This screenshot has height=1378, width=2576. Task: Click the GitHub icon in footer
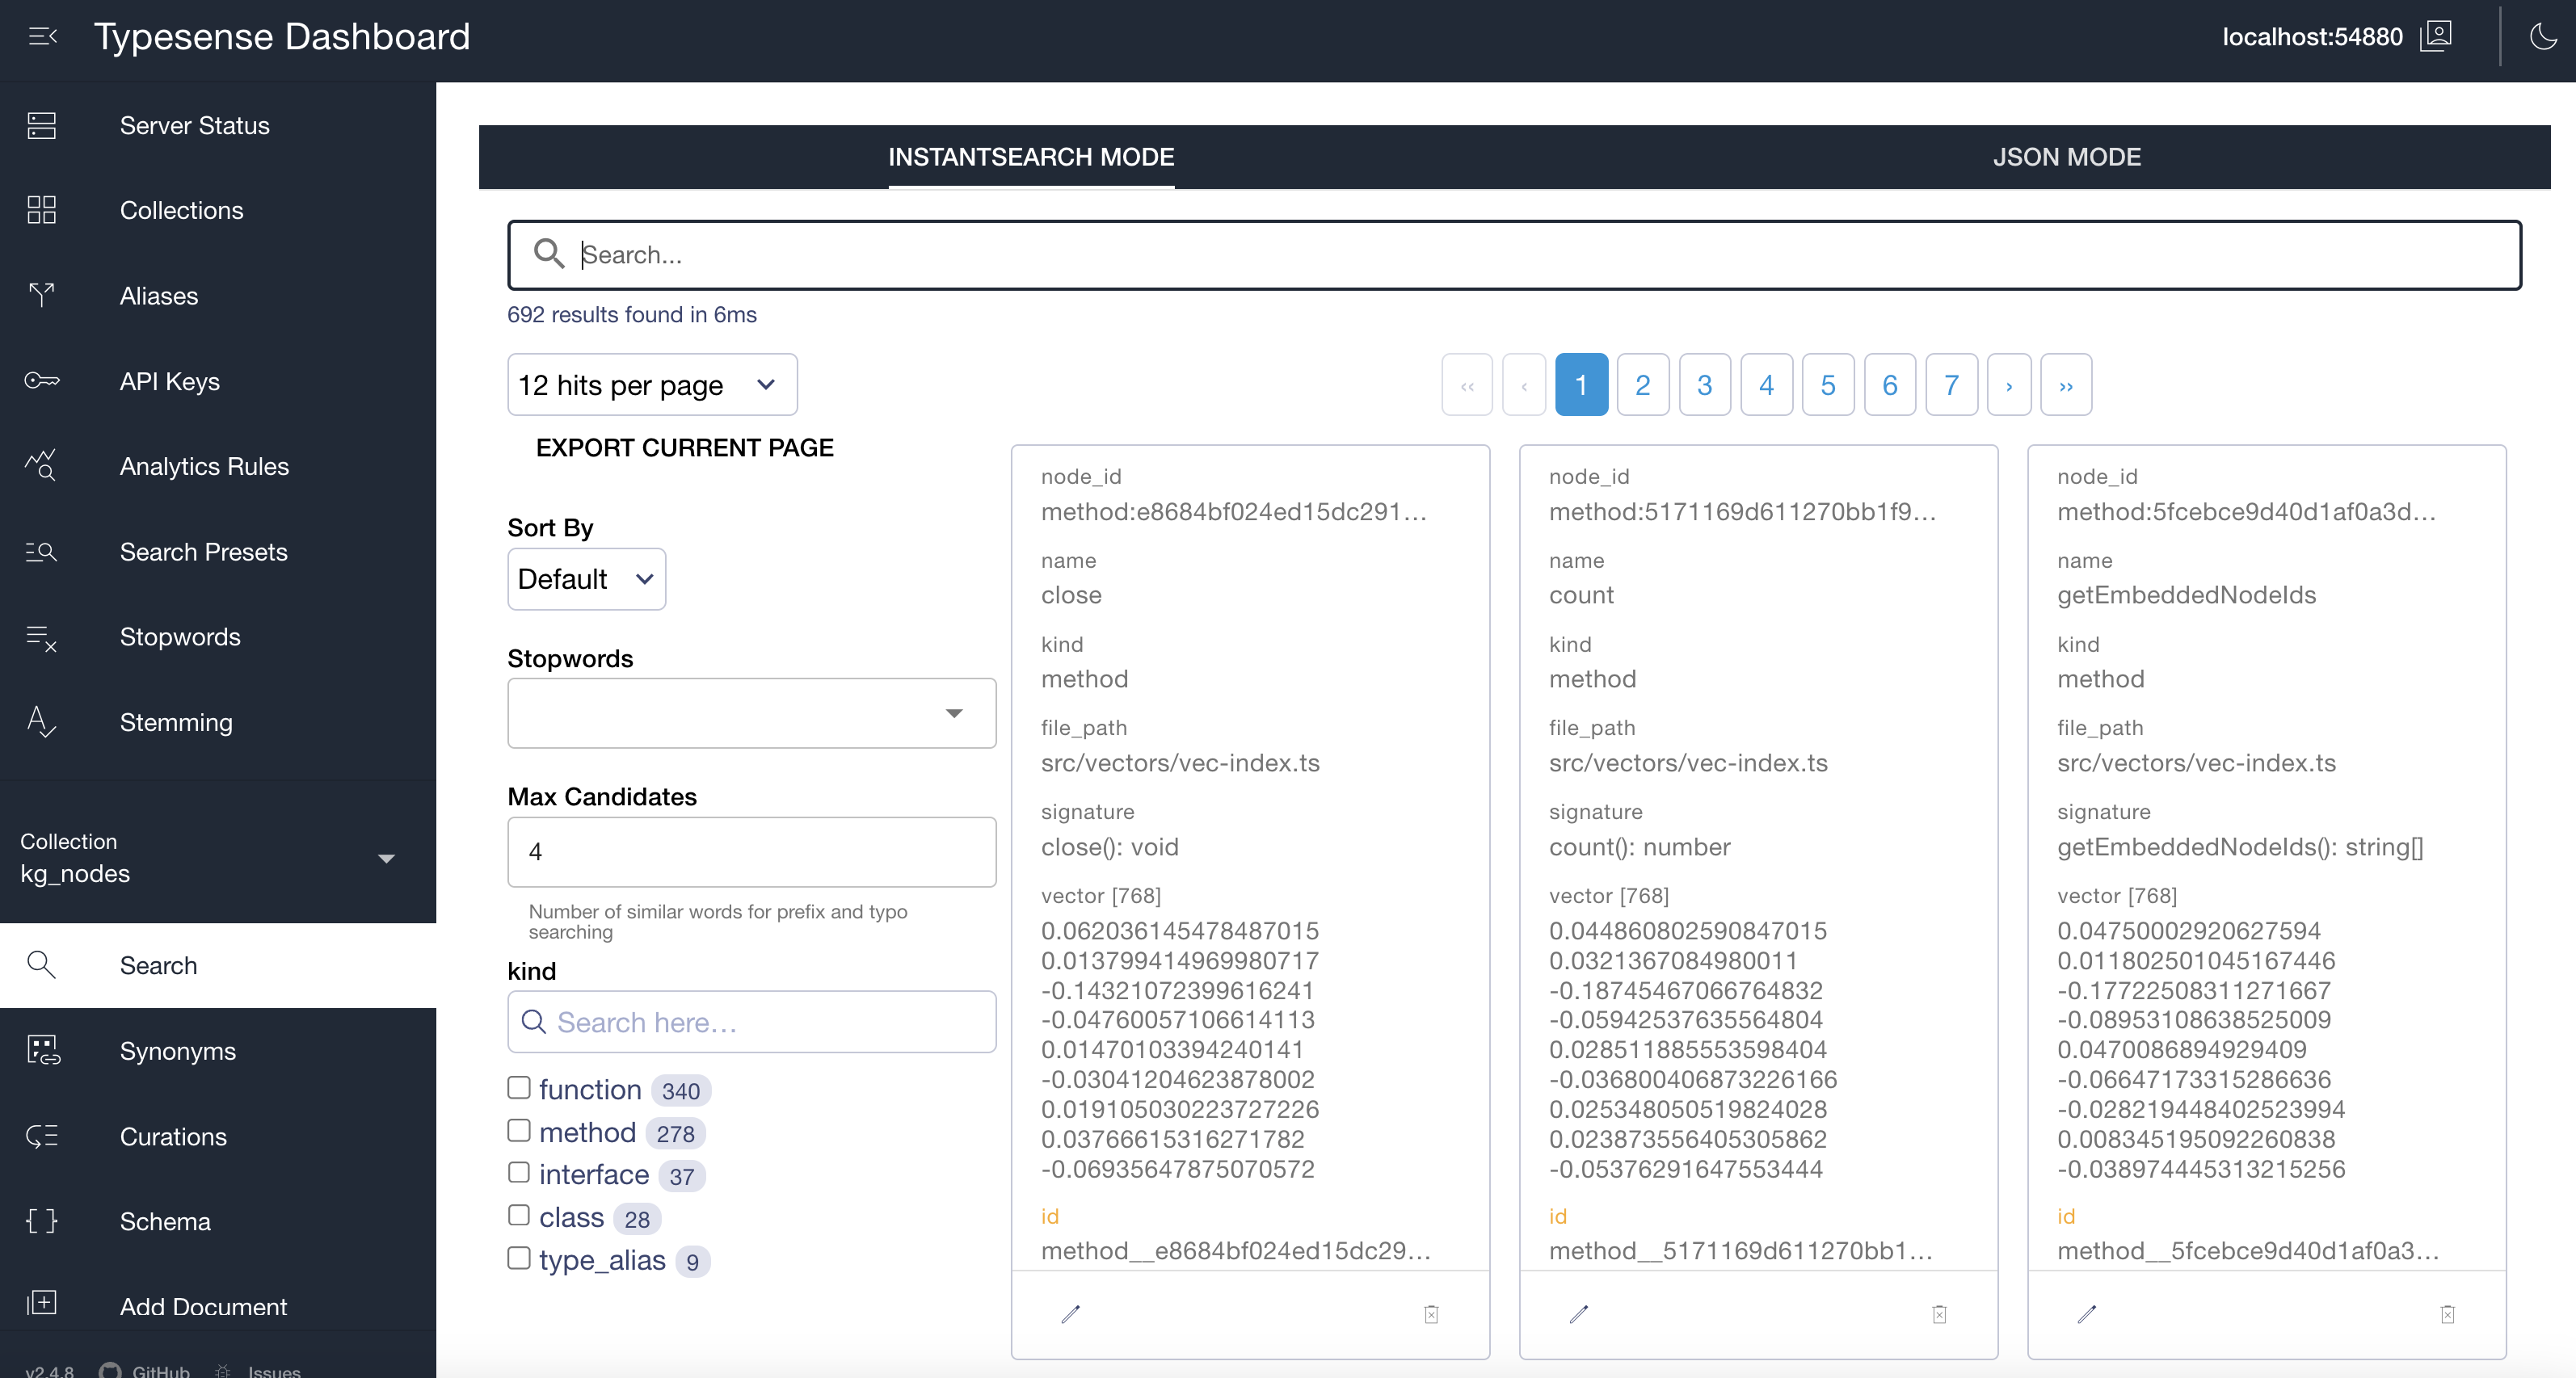pyautogui.click(x=110, y=1371)
